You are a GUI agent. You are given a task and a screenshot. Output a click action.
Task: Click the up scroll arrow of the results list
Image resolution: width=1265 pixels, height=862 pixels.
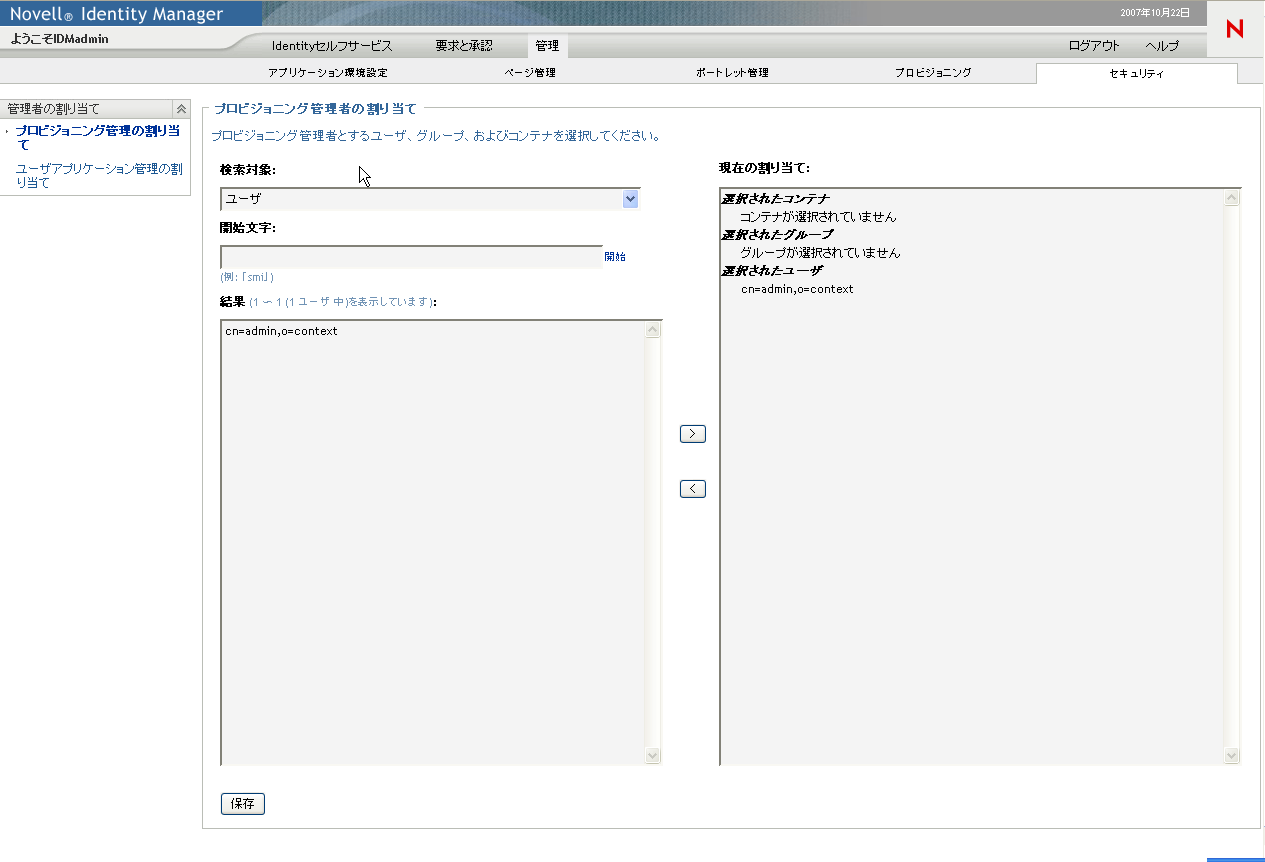coord(653,327)
